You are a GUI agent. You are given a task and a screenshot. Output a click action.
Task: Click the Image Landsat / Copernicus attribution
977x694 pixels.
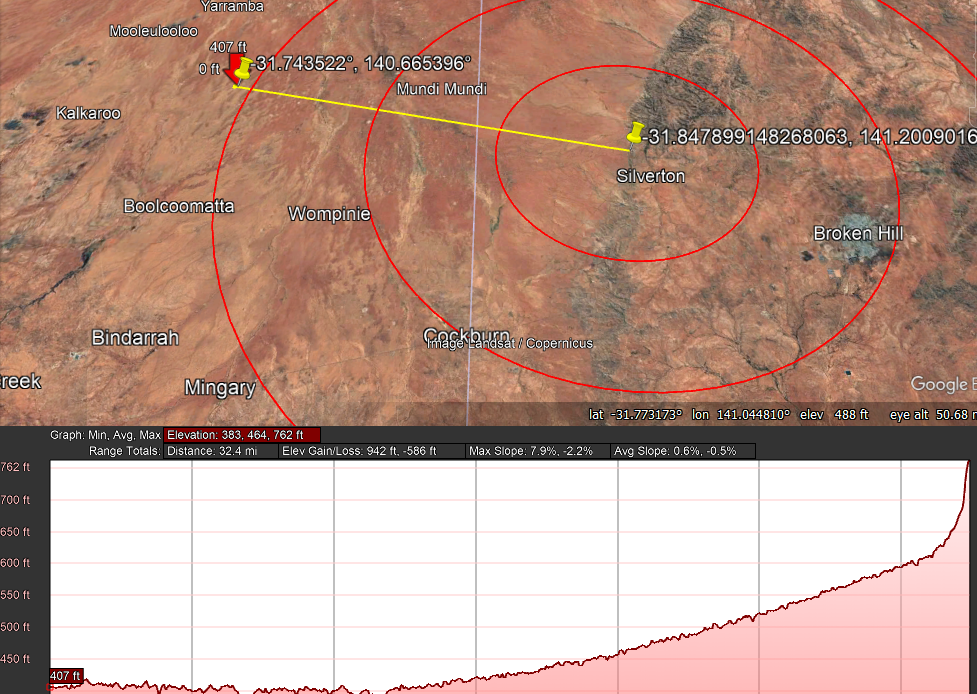coord(510,344)
